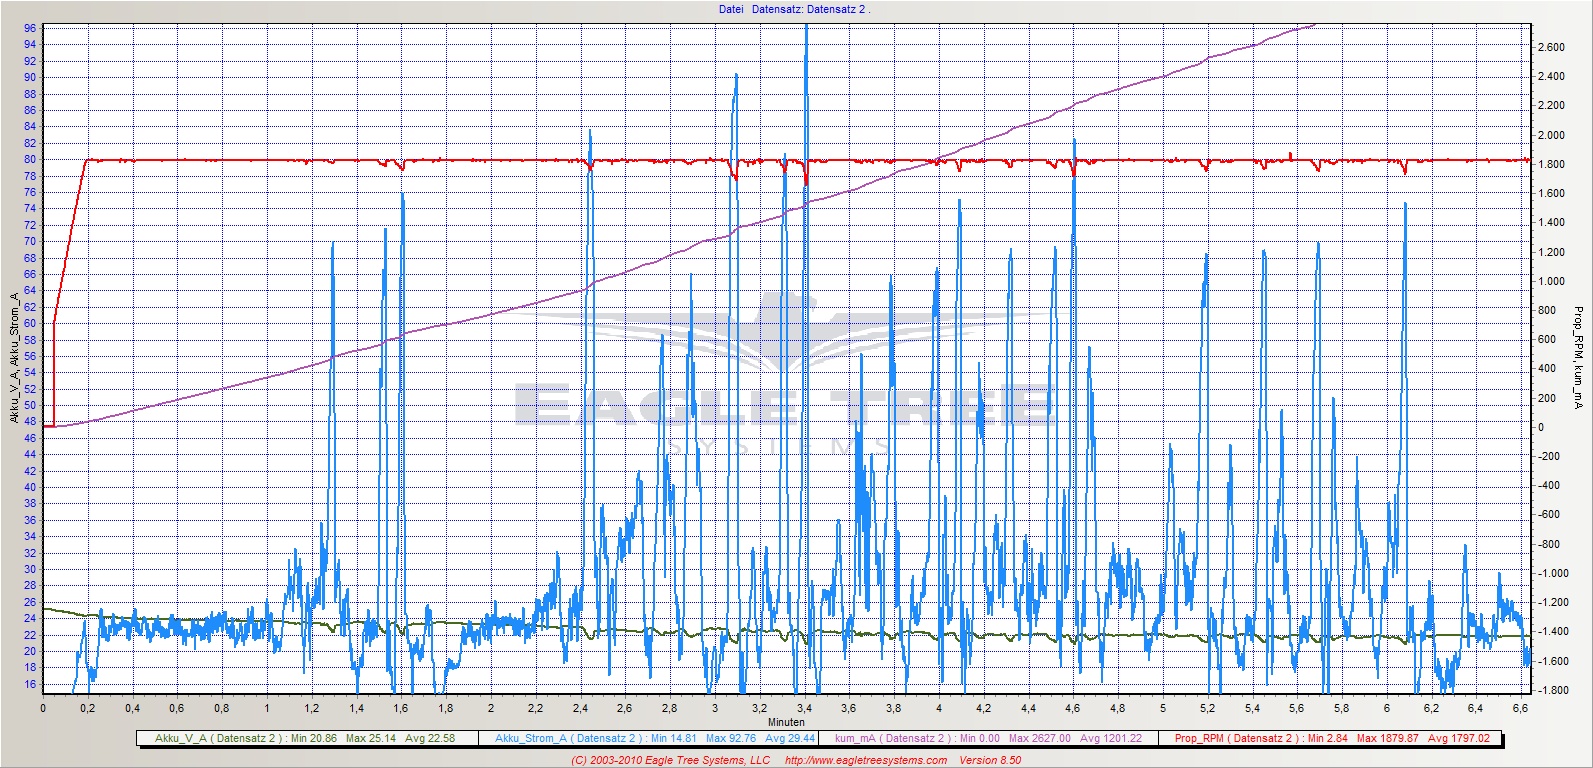Click the left axis title 'Akku_V_A, Akku_Strom_A'
Screen dimensions: 1593x768
click(14, 358)
